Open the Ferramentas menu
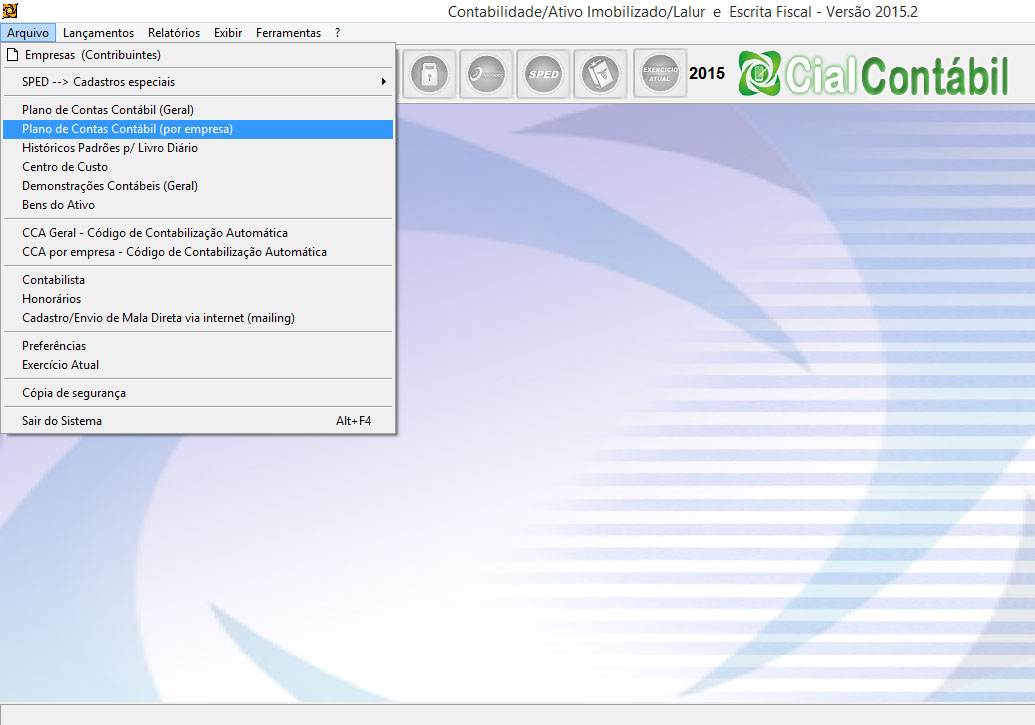This screenshot has width=1035, height=725. click(x=288, y=33)
